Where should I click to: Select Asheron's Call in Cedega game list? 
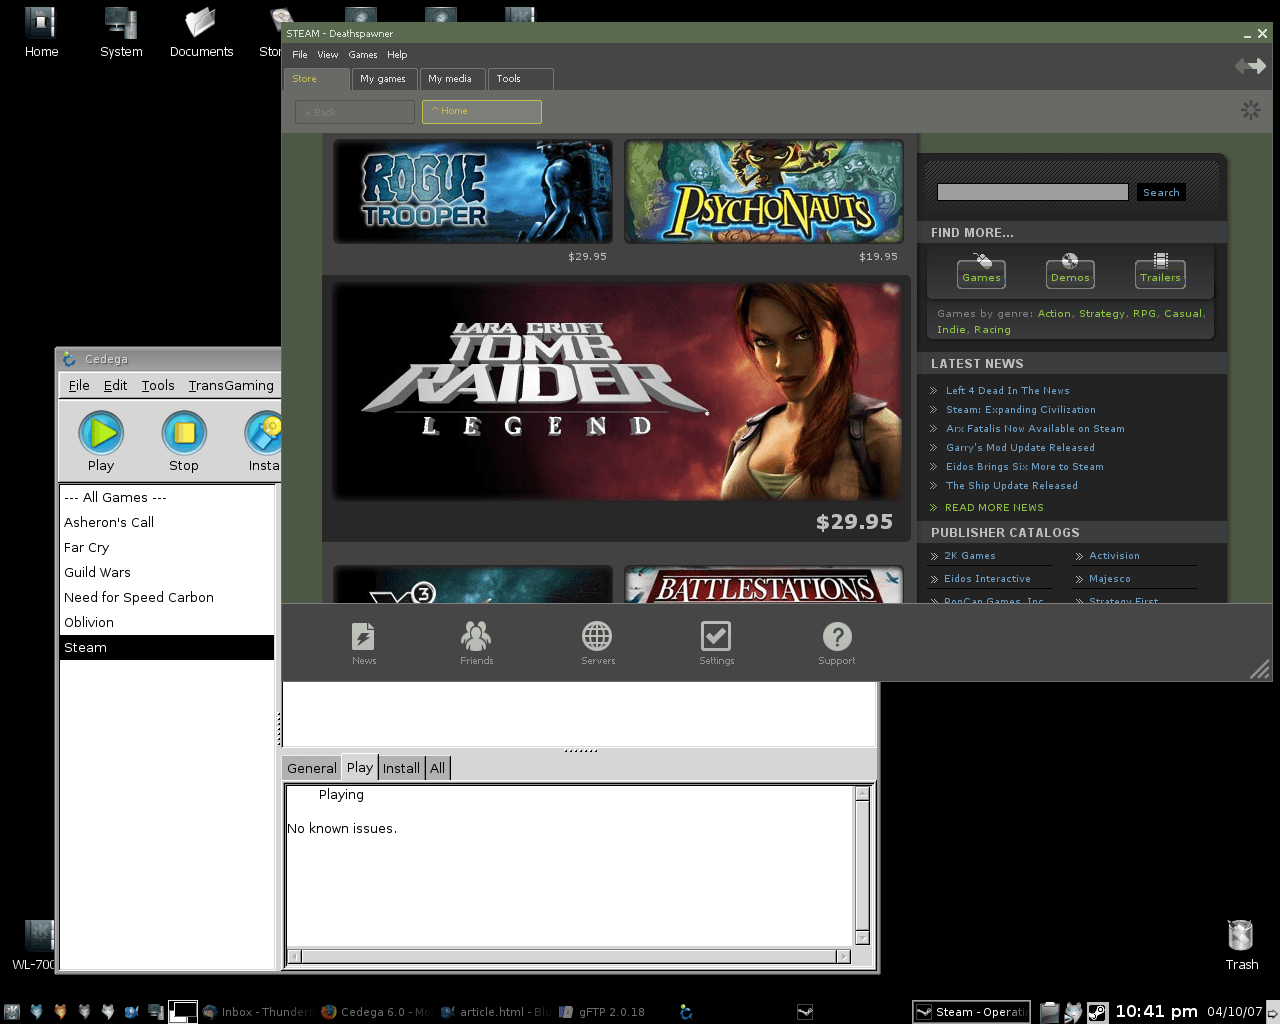[167, 522]
